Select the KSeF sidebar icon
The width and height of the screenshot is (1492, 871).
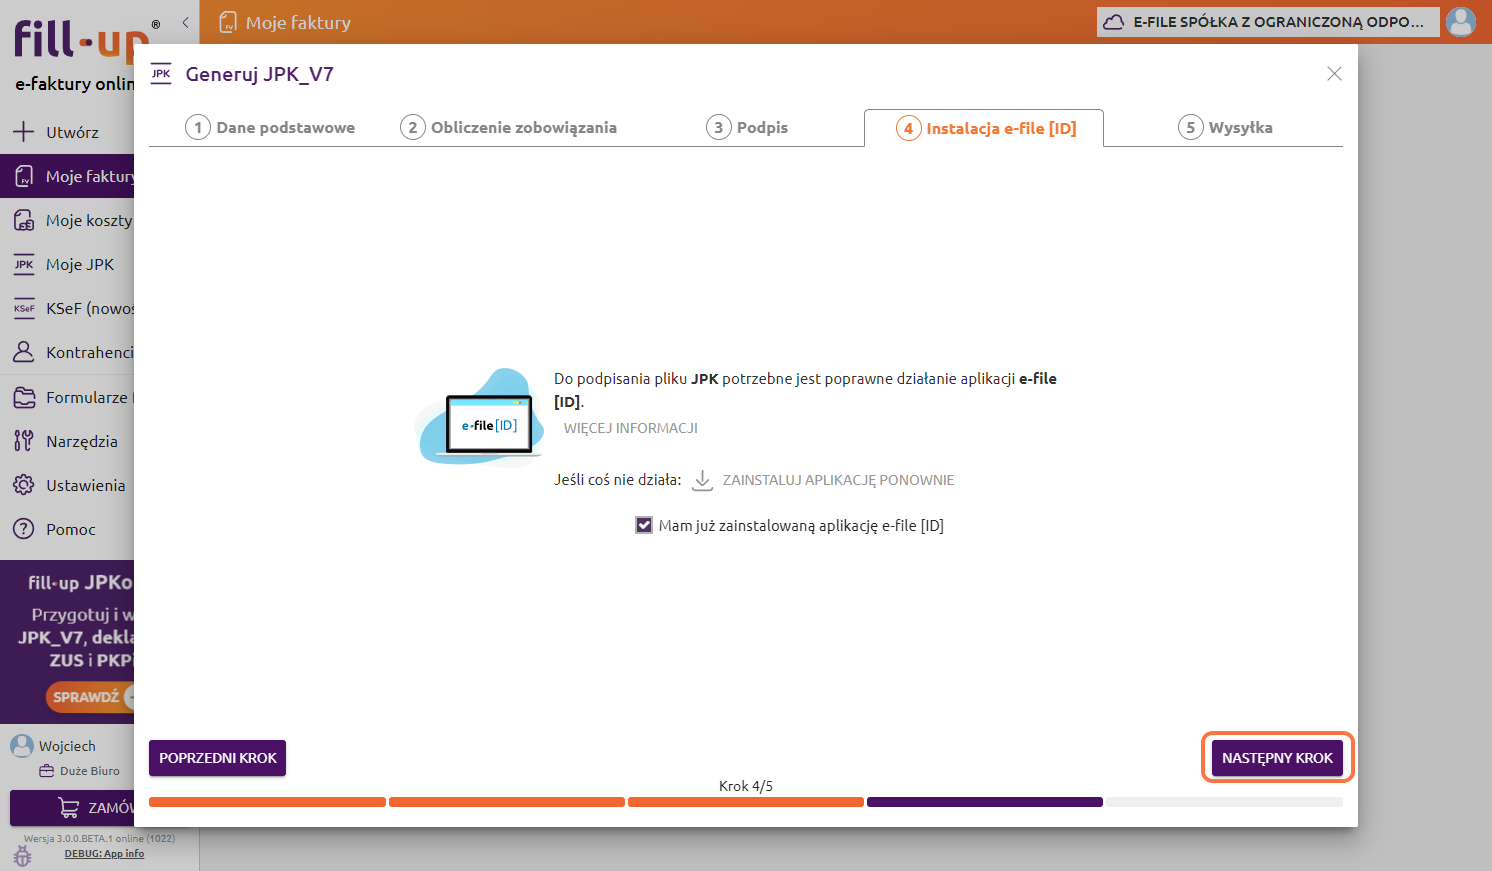(24, 309)
